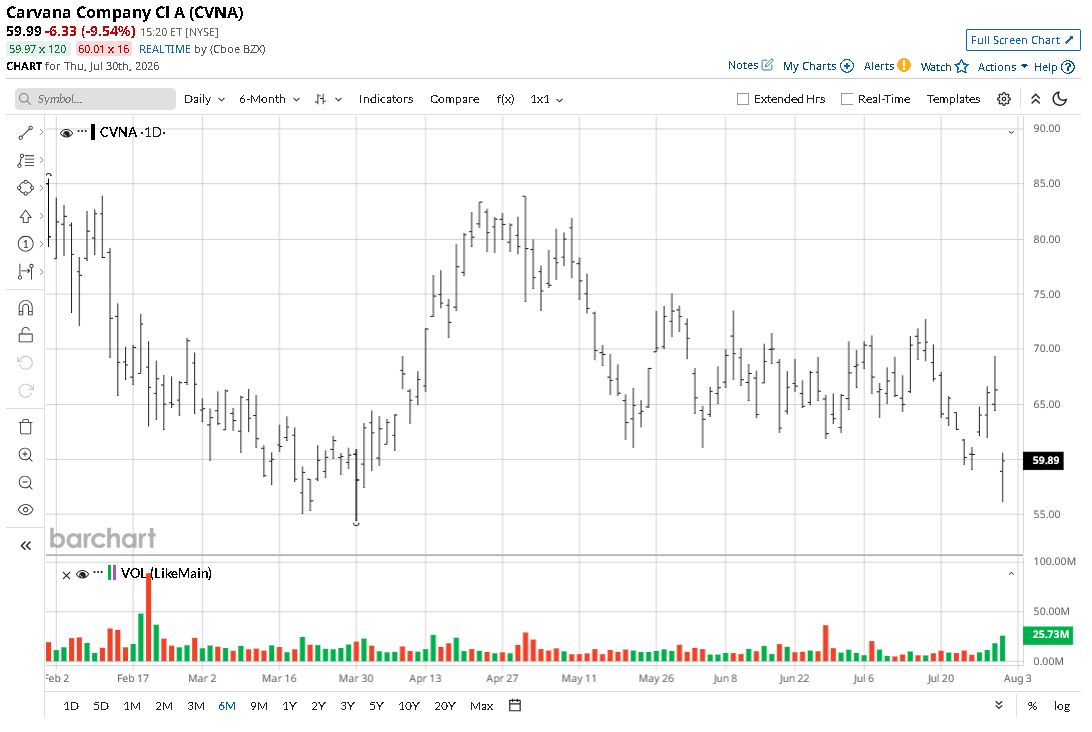Image resolution: width=1092 pixels, height=732 pixels.
Task: Select the 20Y range button
Action: 444,706
